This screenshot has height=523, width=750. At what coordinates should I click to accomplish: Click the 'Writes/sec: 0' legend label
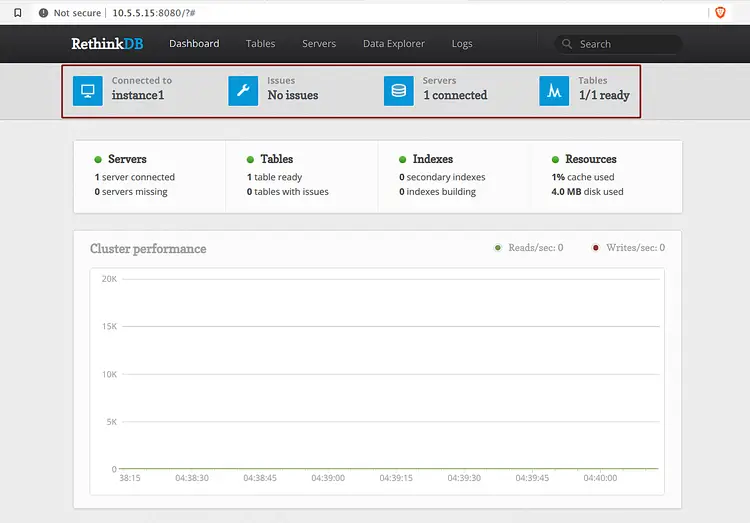(x=635, y=248)
